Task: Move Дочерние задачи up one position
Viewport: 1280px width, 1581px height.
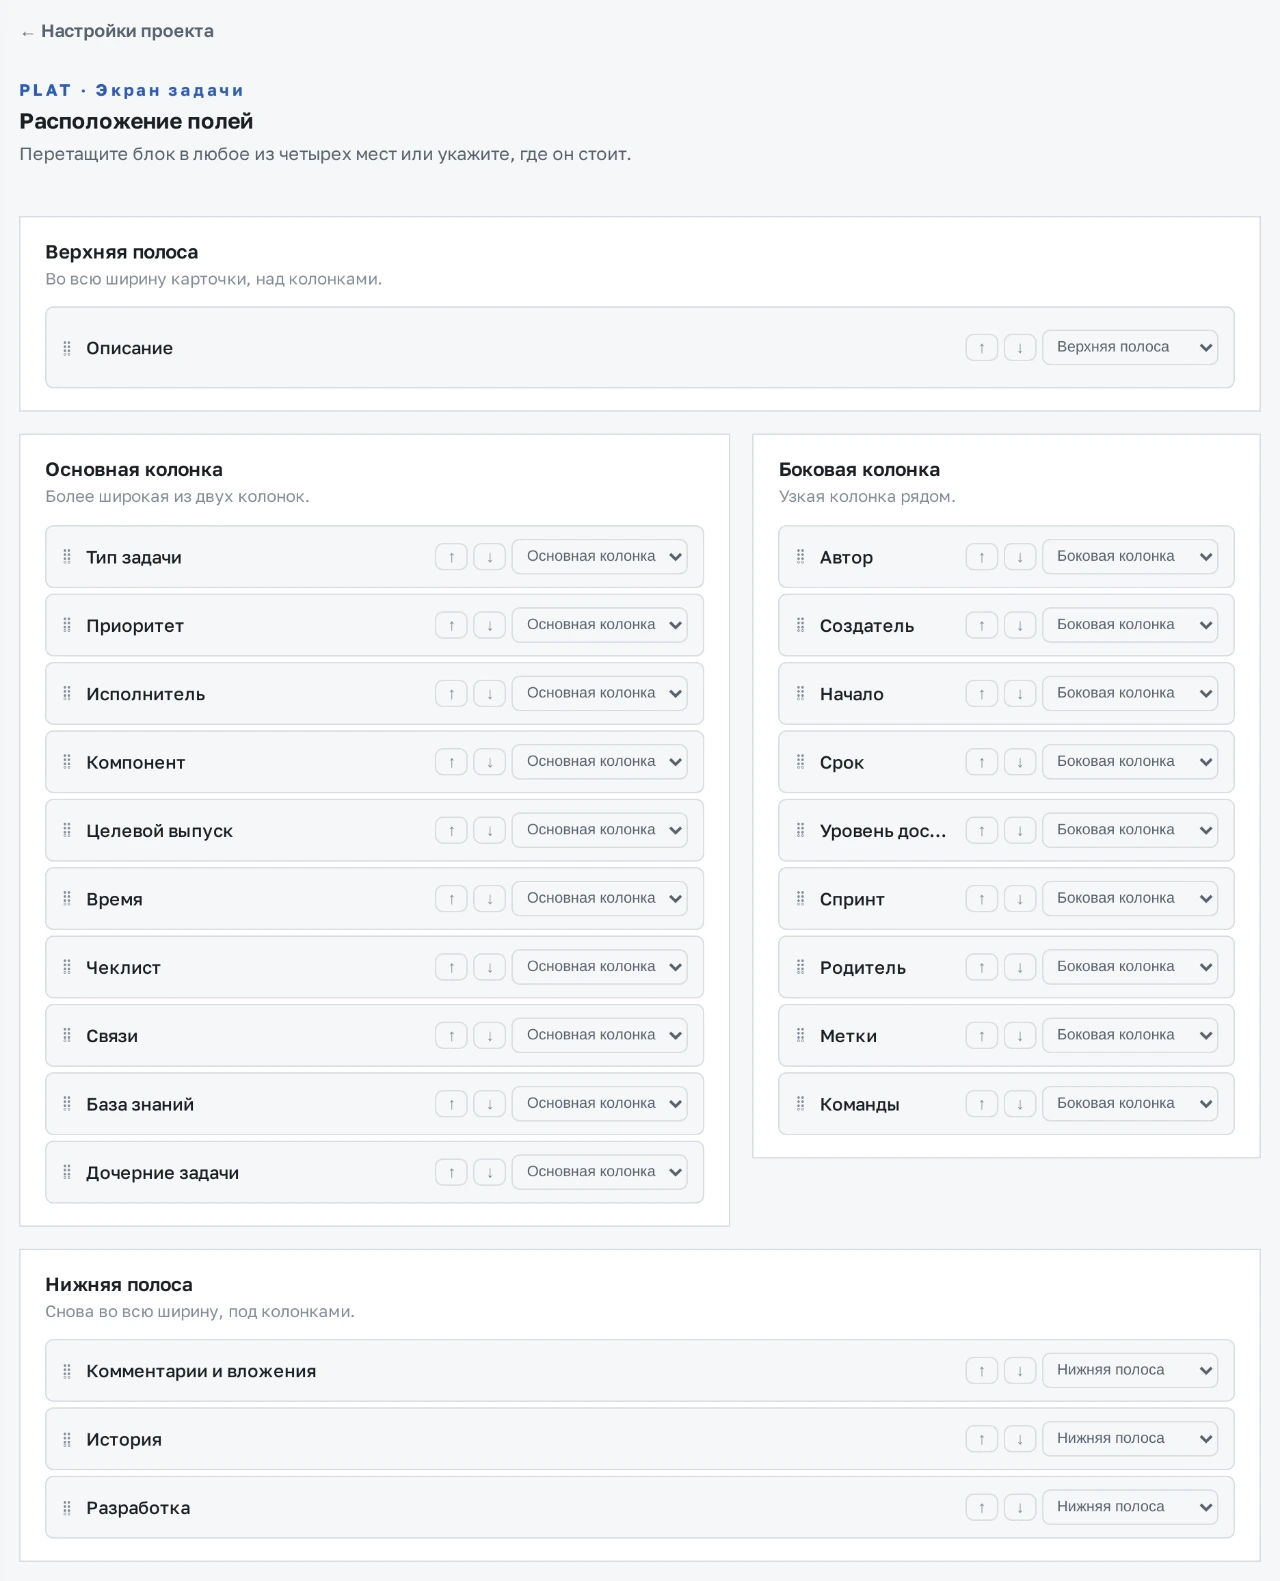Action: click(x=452, y=1173)
